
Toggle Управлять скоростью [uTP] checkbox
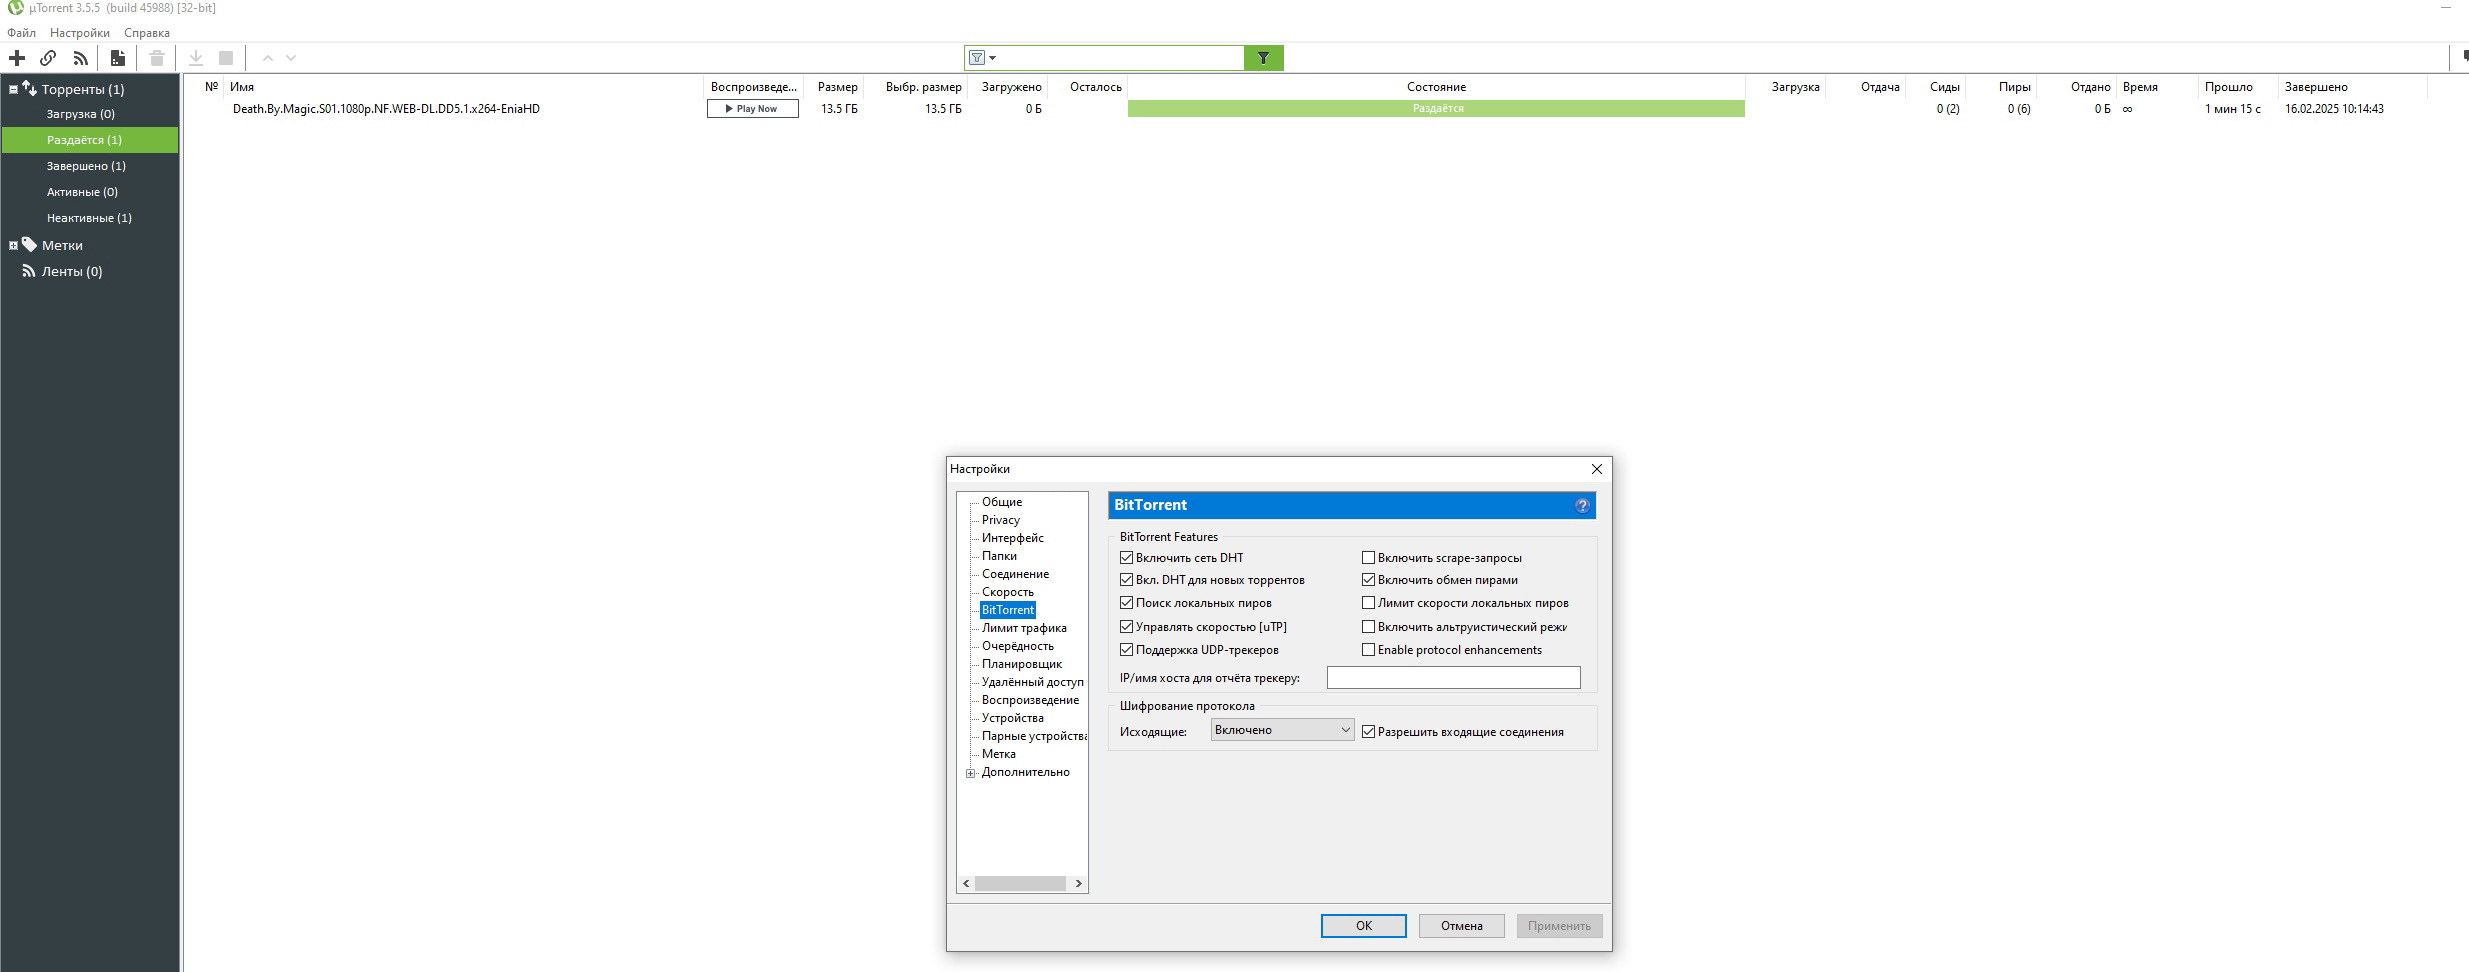(1127, 627)
